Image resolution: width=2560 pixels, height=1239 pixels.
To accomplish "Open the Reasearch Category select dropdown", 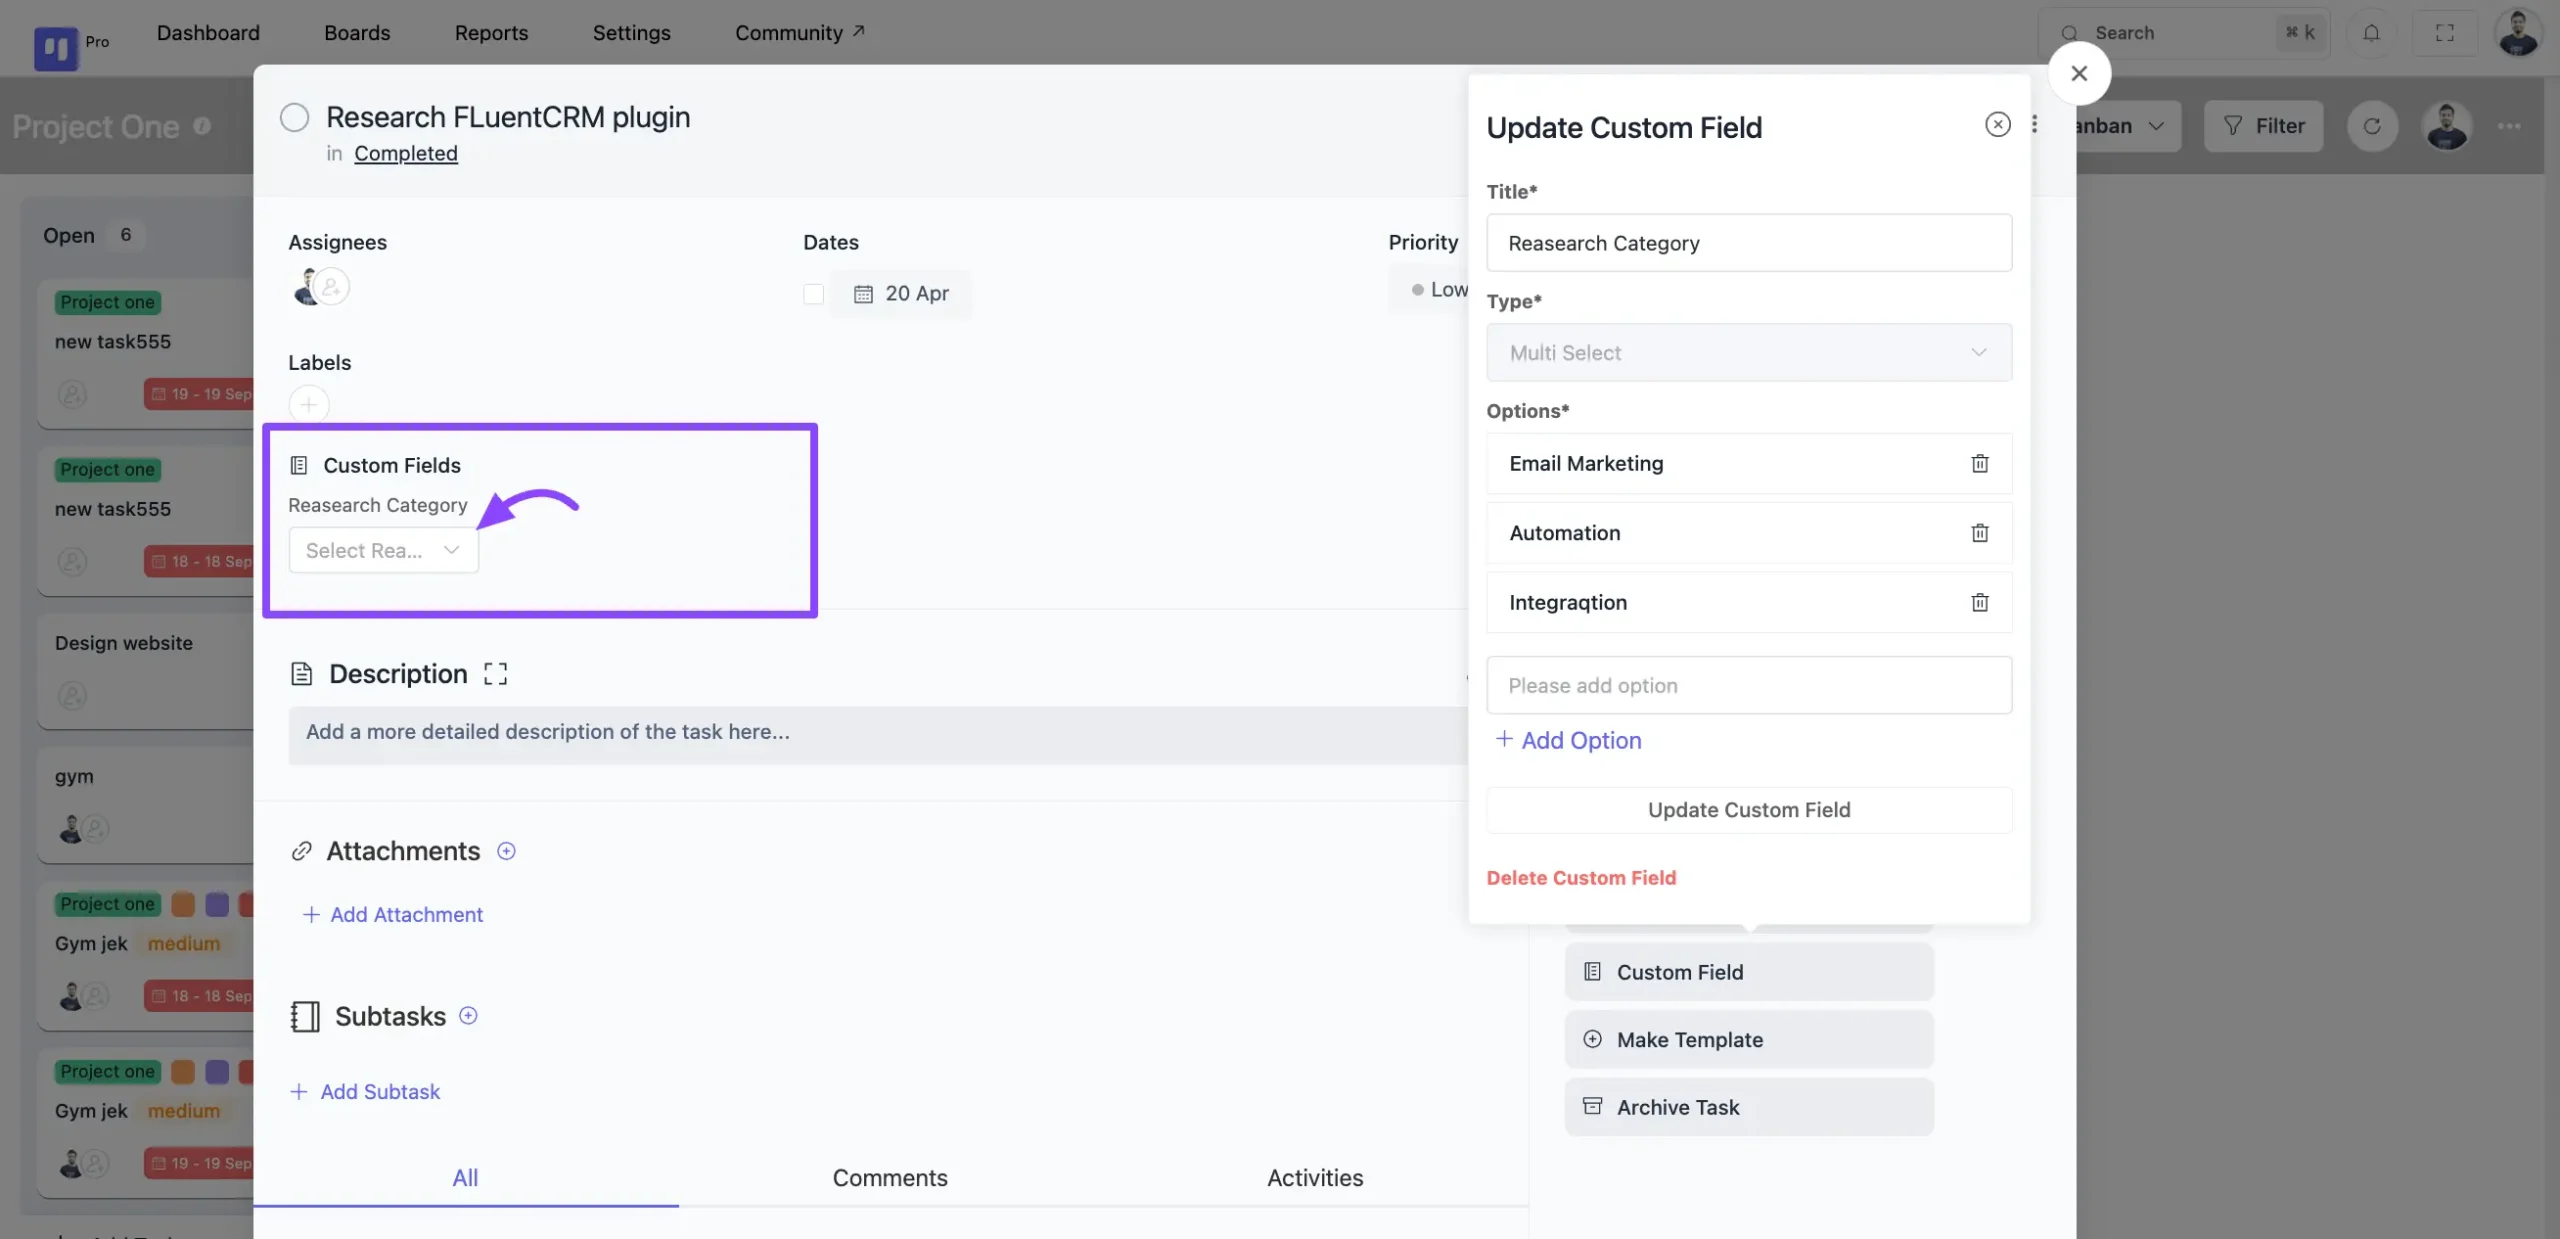I will click(383, 550).
